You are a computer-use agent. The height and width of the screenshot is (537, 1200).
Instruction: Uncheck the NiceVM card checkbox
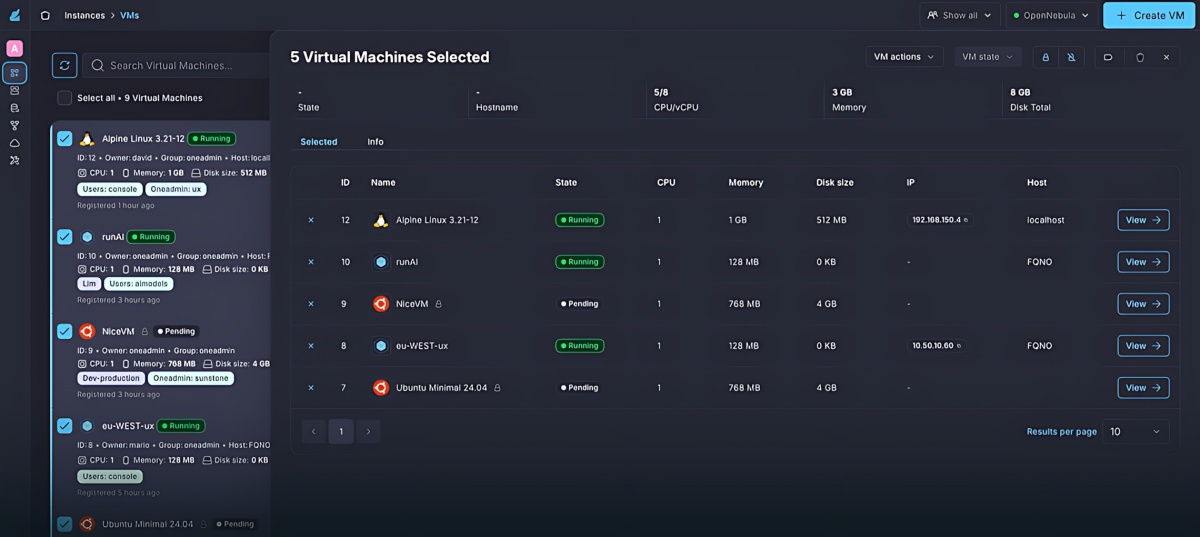(64, 331)
